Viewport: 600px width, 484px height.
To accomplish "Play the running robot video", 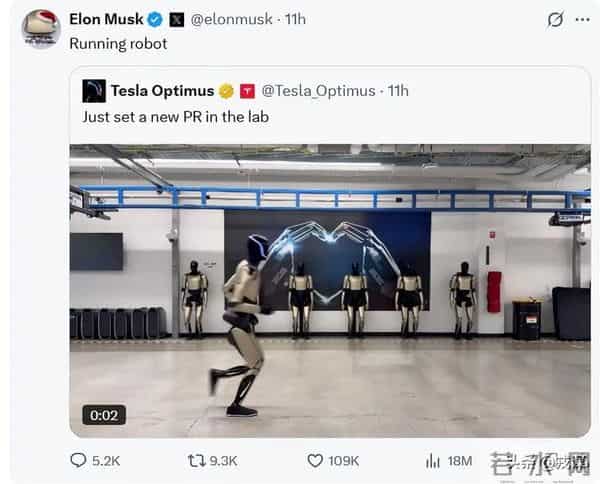I will (x=329, y=290).
